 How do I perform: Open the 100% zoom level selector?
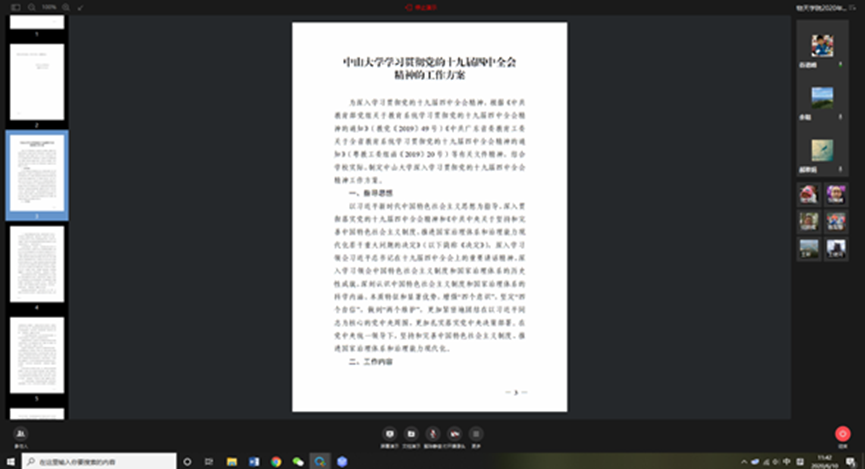coord(49,7)
